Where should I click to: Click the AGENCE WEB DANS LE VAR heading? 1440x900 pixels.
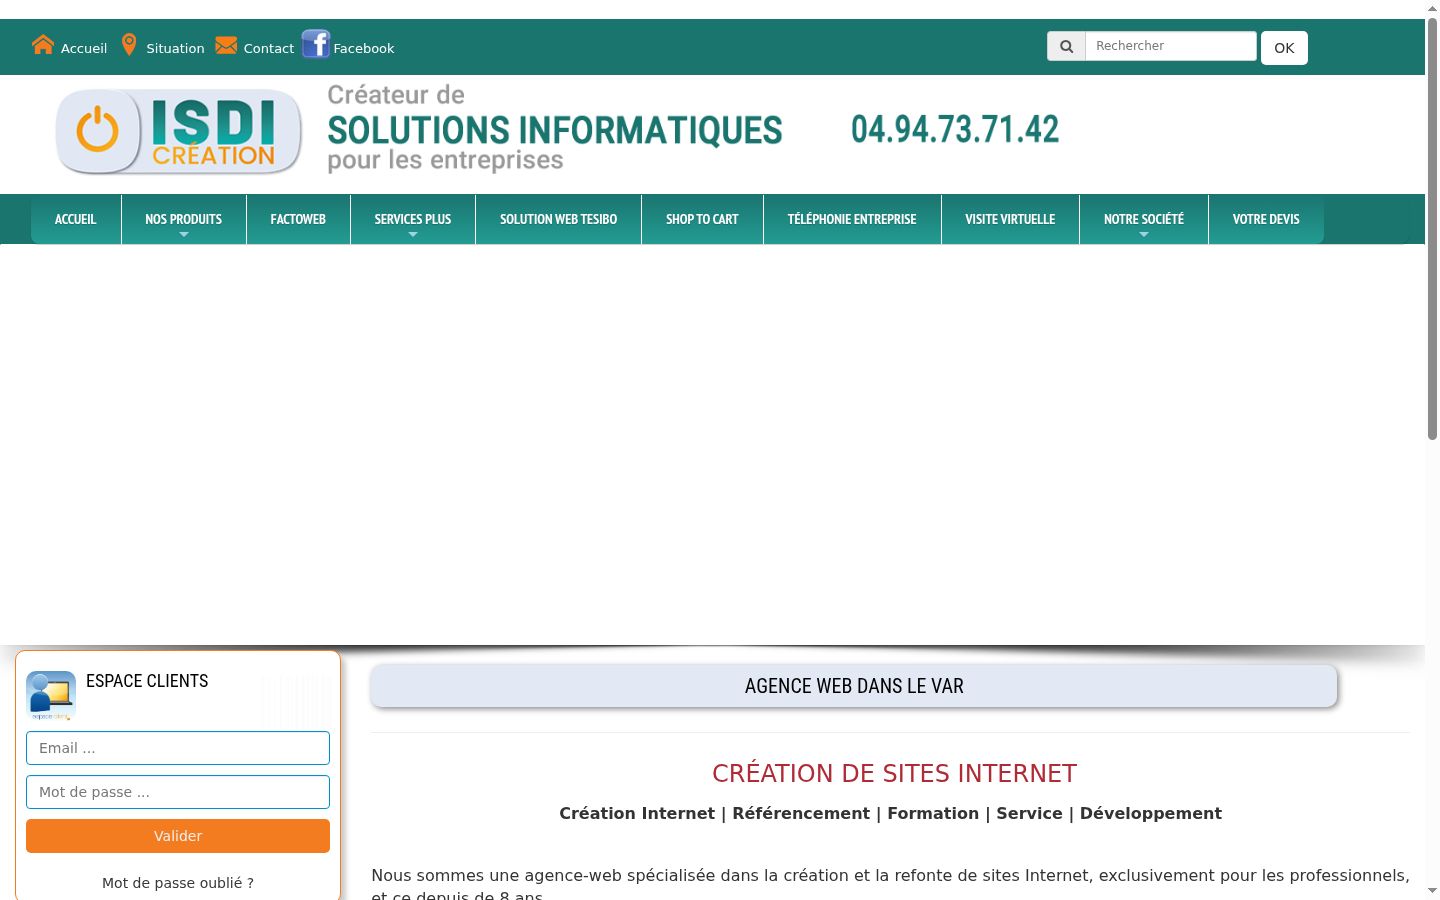(x=854, y=686)
